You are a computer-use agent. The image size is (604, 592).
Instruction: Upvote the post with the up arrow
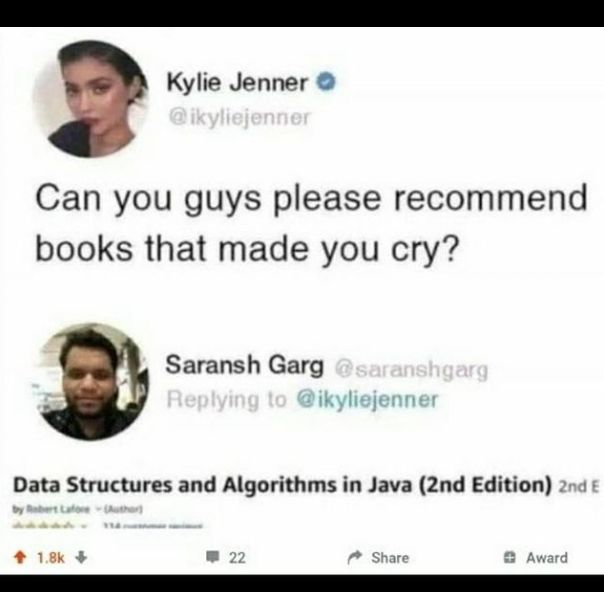[19, 558]
